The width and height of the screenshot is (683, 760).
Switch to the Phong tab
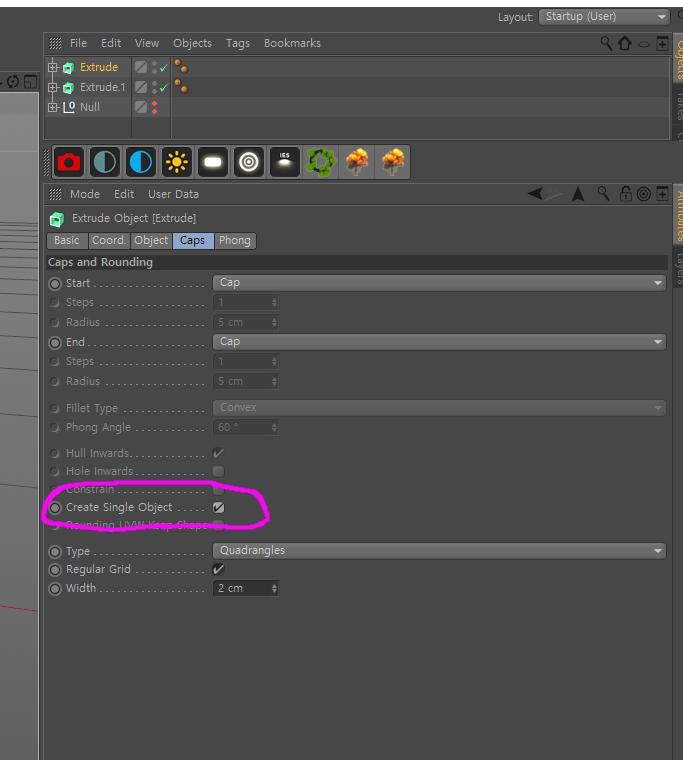coord(235,240)
